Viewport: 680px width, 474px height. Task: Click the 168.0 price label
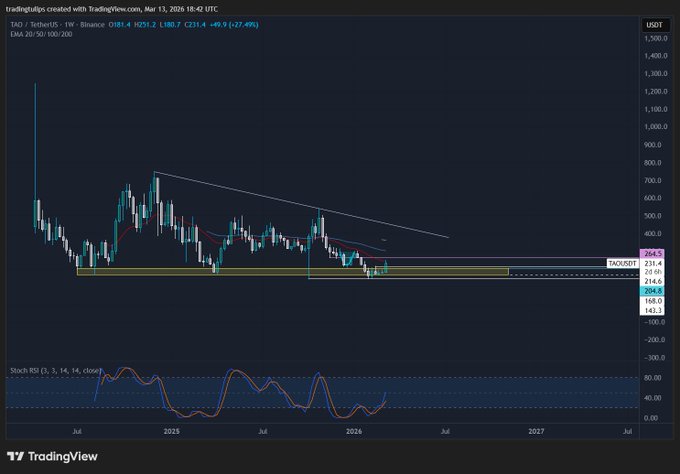[x=652, y=301]
